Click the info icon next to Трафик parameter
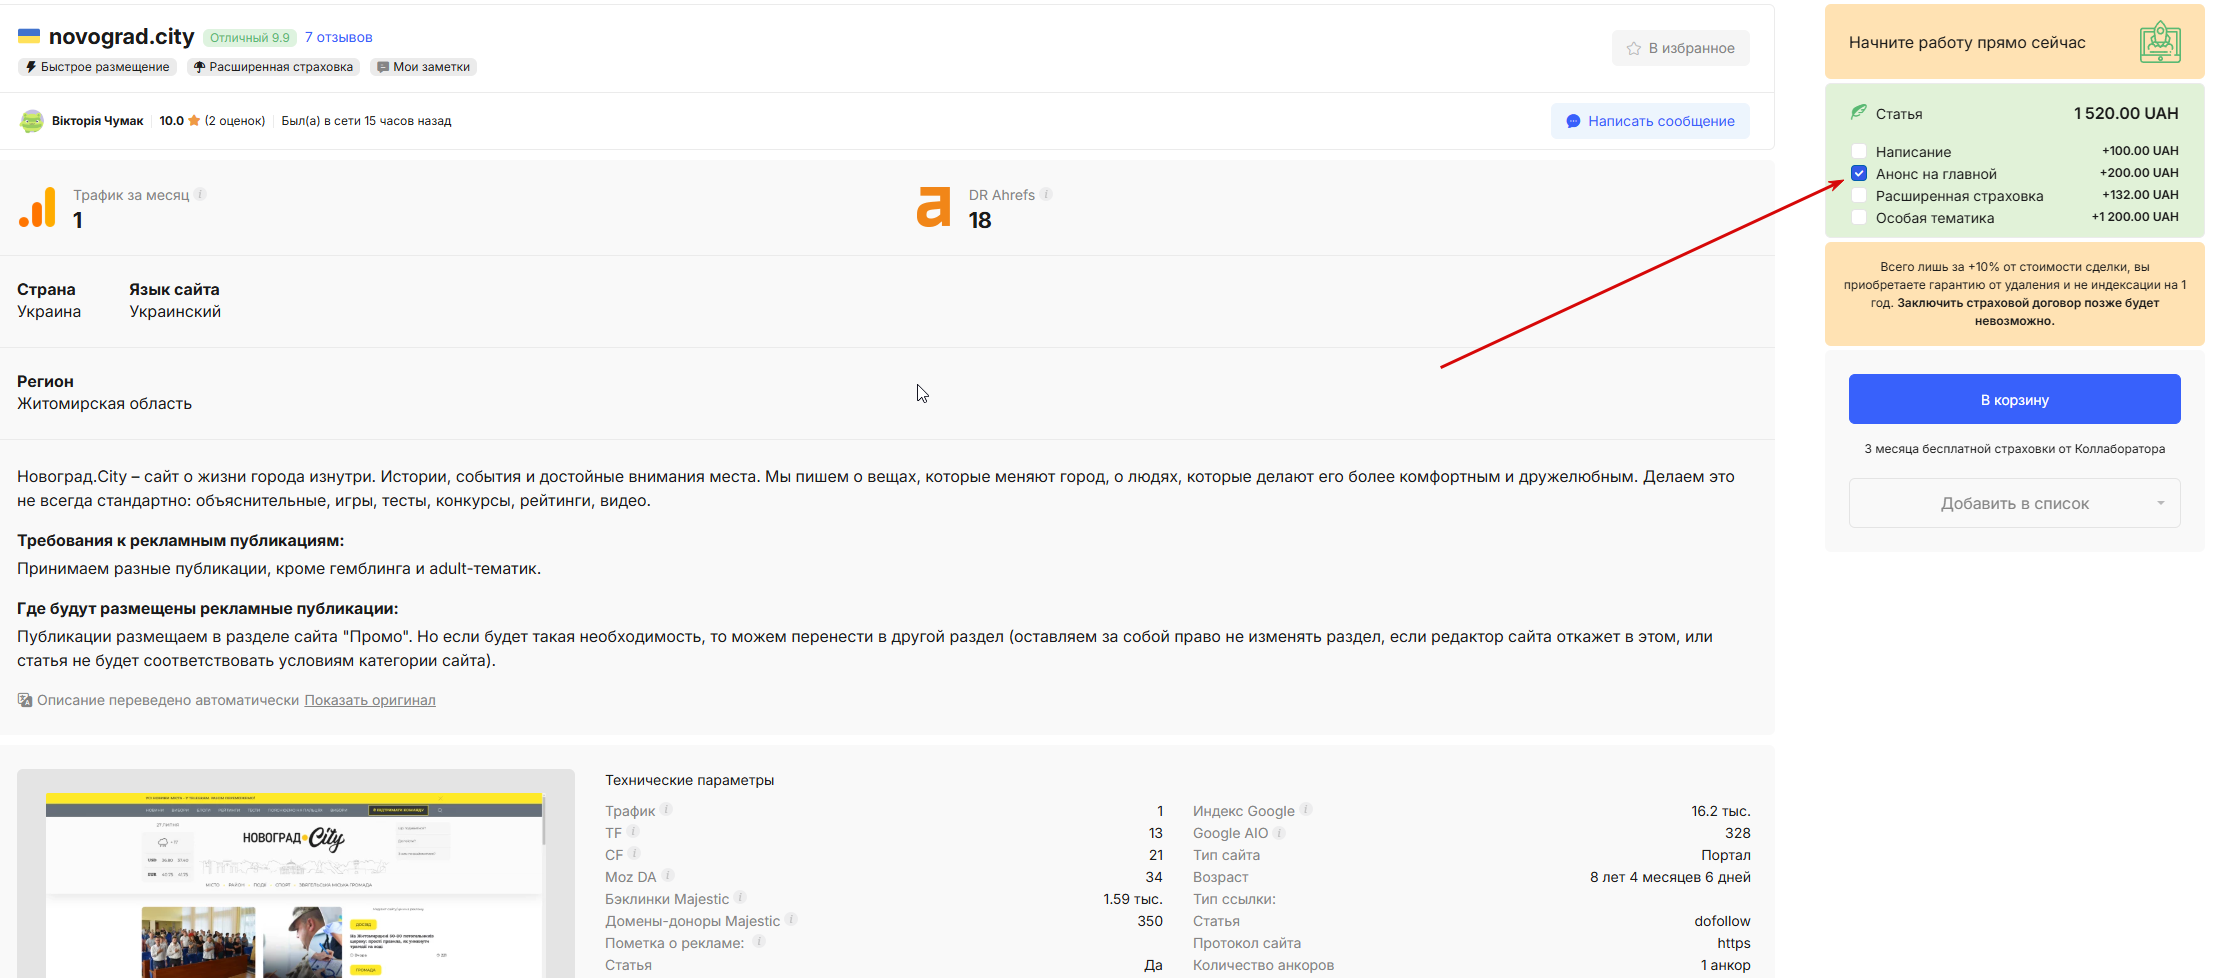 pos(666,809)
